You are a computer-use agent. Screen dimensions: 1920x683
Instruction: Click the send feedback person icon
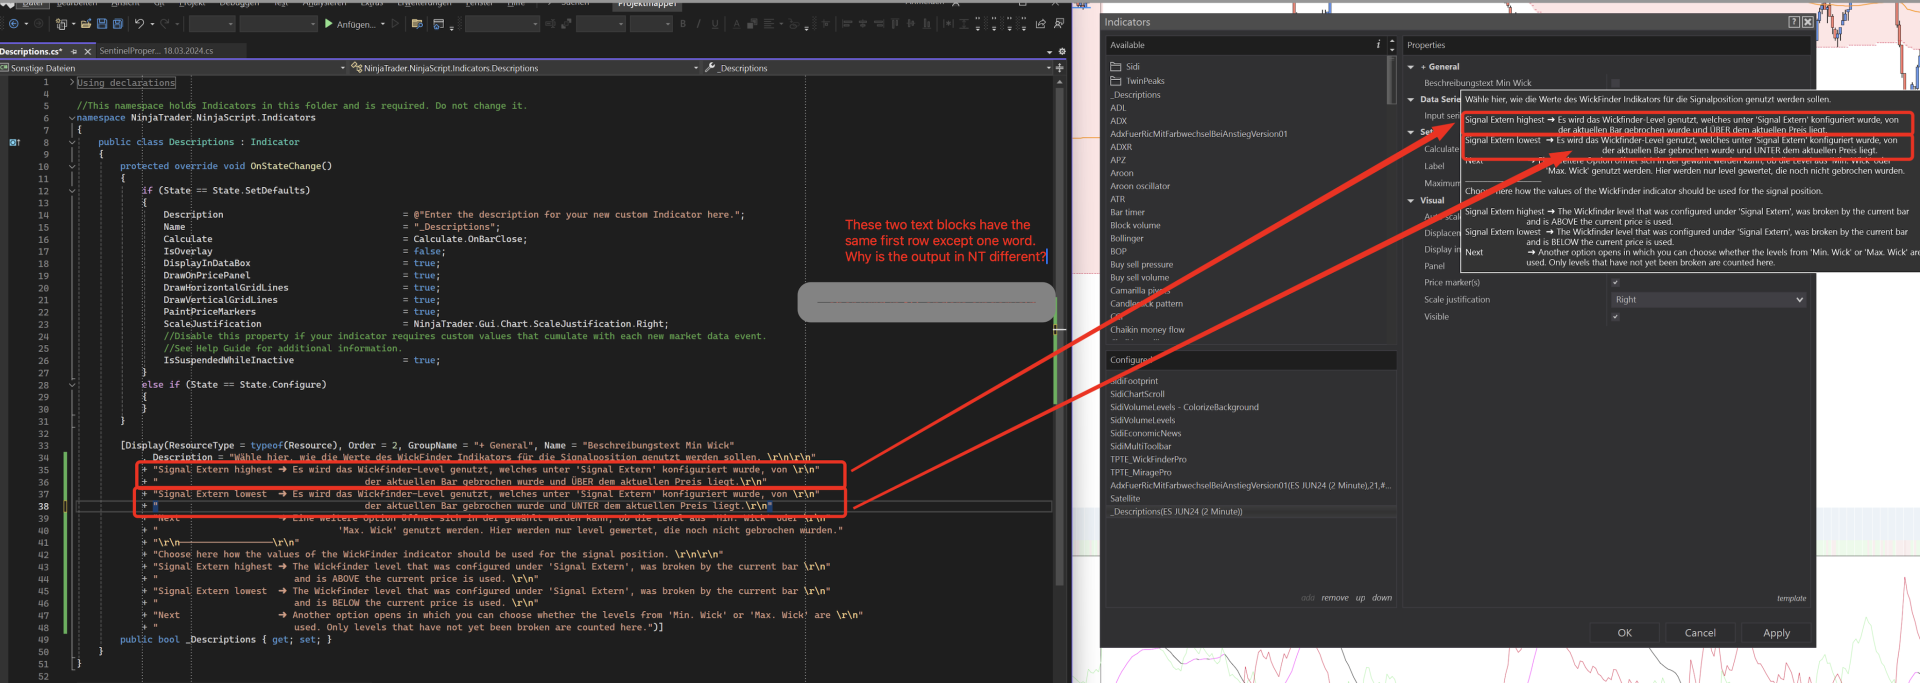[1059, 24]
